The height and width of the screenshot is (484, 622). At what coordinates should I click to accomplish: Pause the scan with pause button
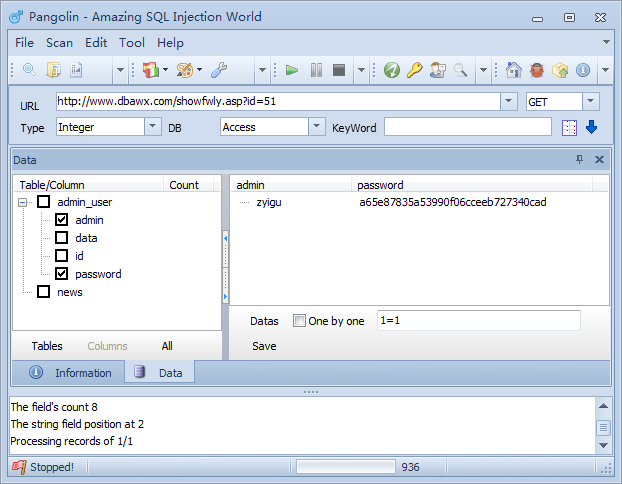tap(316, 70)
